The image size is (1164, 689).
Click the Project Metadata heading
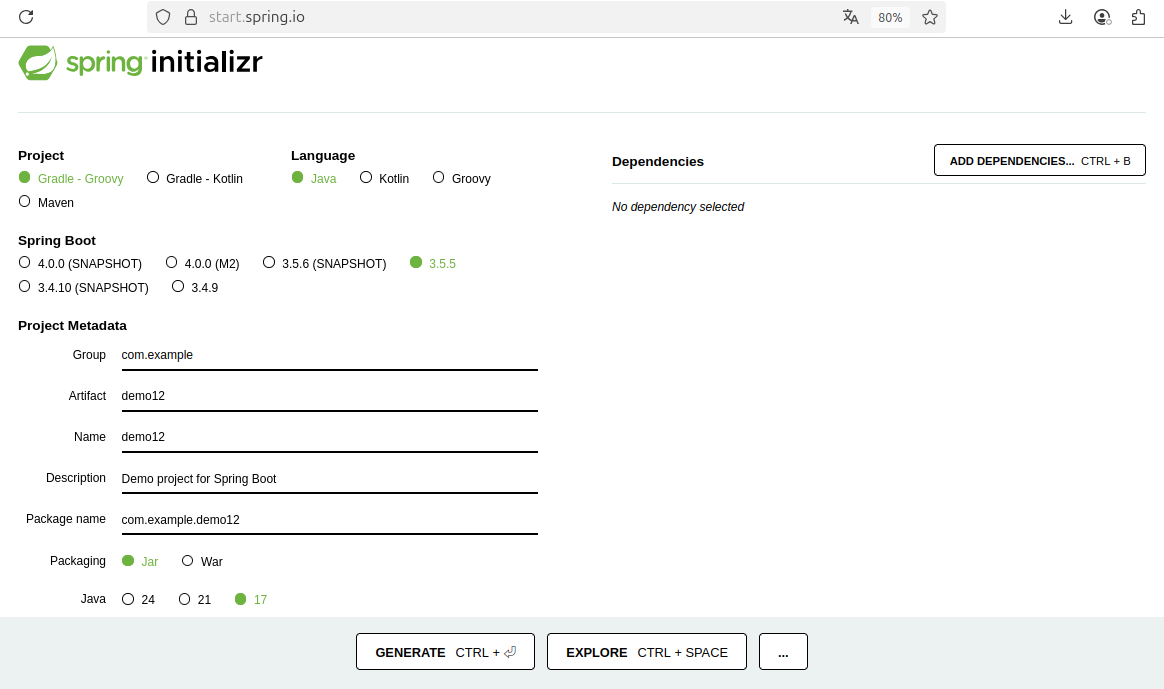click(72, 325)
